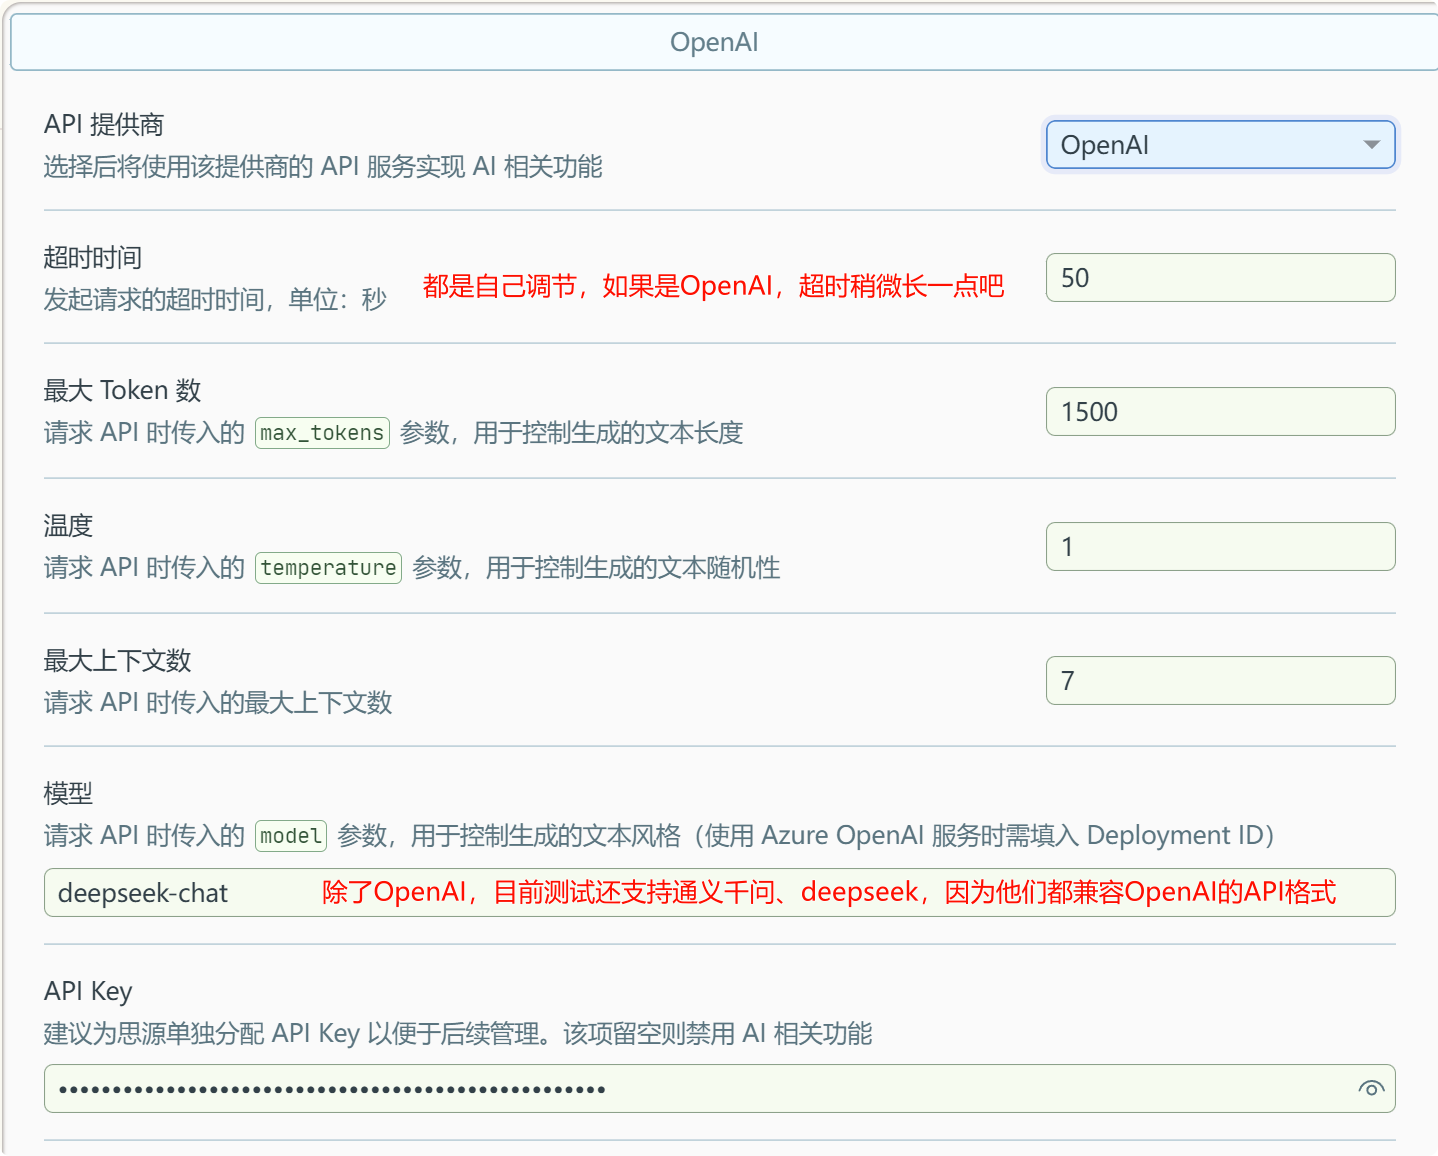This screenshot has width=1438, height=1156.
Task: Click the red timeout annotation about OpenAI
Action: 713,287
